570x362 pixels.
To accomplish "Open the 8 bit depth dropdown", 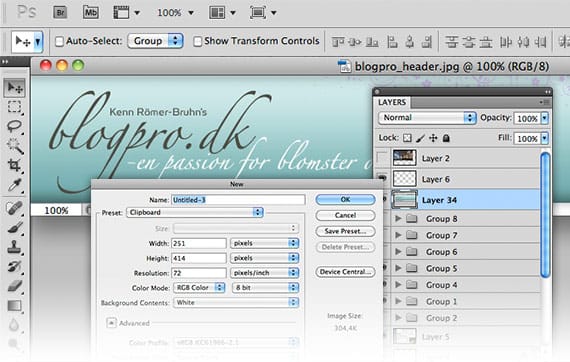I will (265, 287).
